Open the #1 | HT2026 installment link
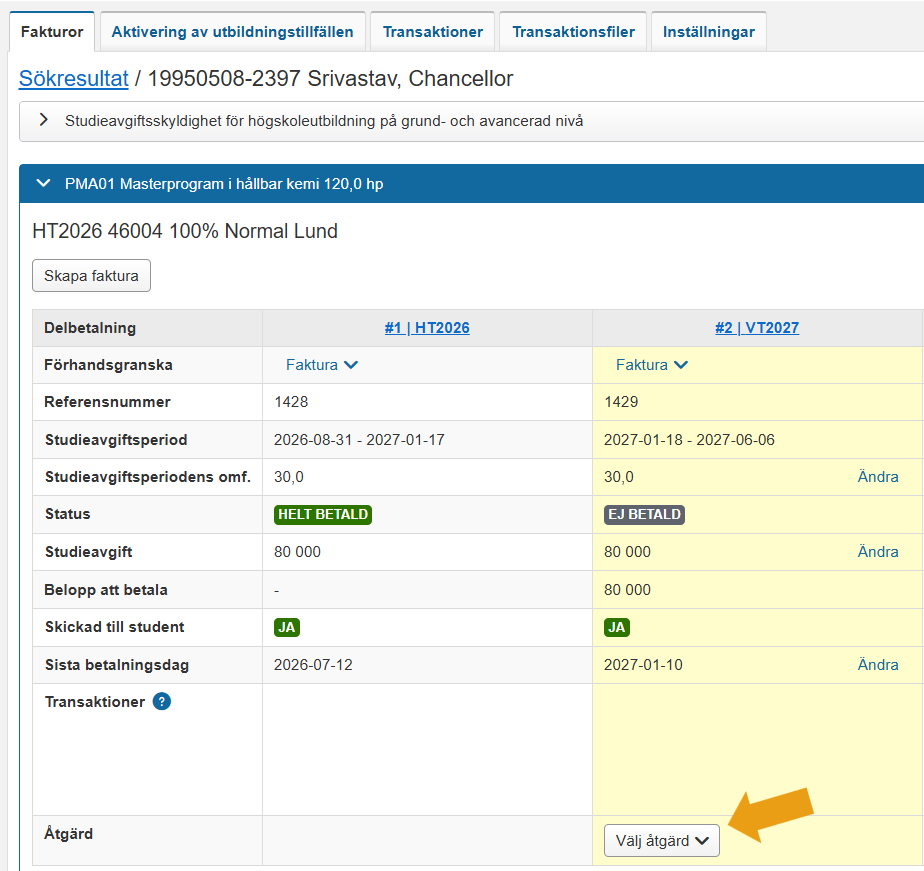This screenshot has height=871, width=924. coord(427,328)
